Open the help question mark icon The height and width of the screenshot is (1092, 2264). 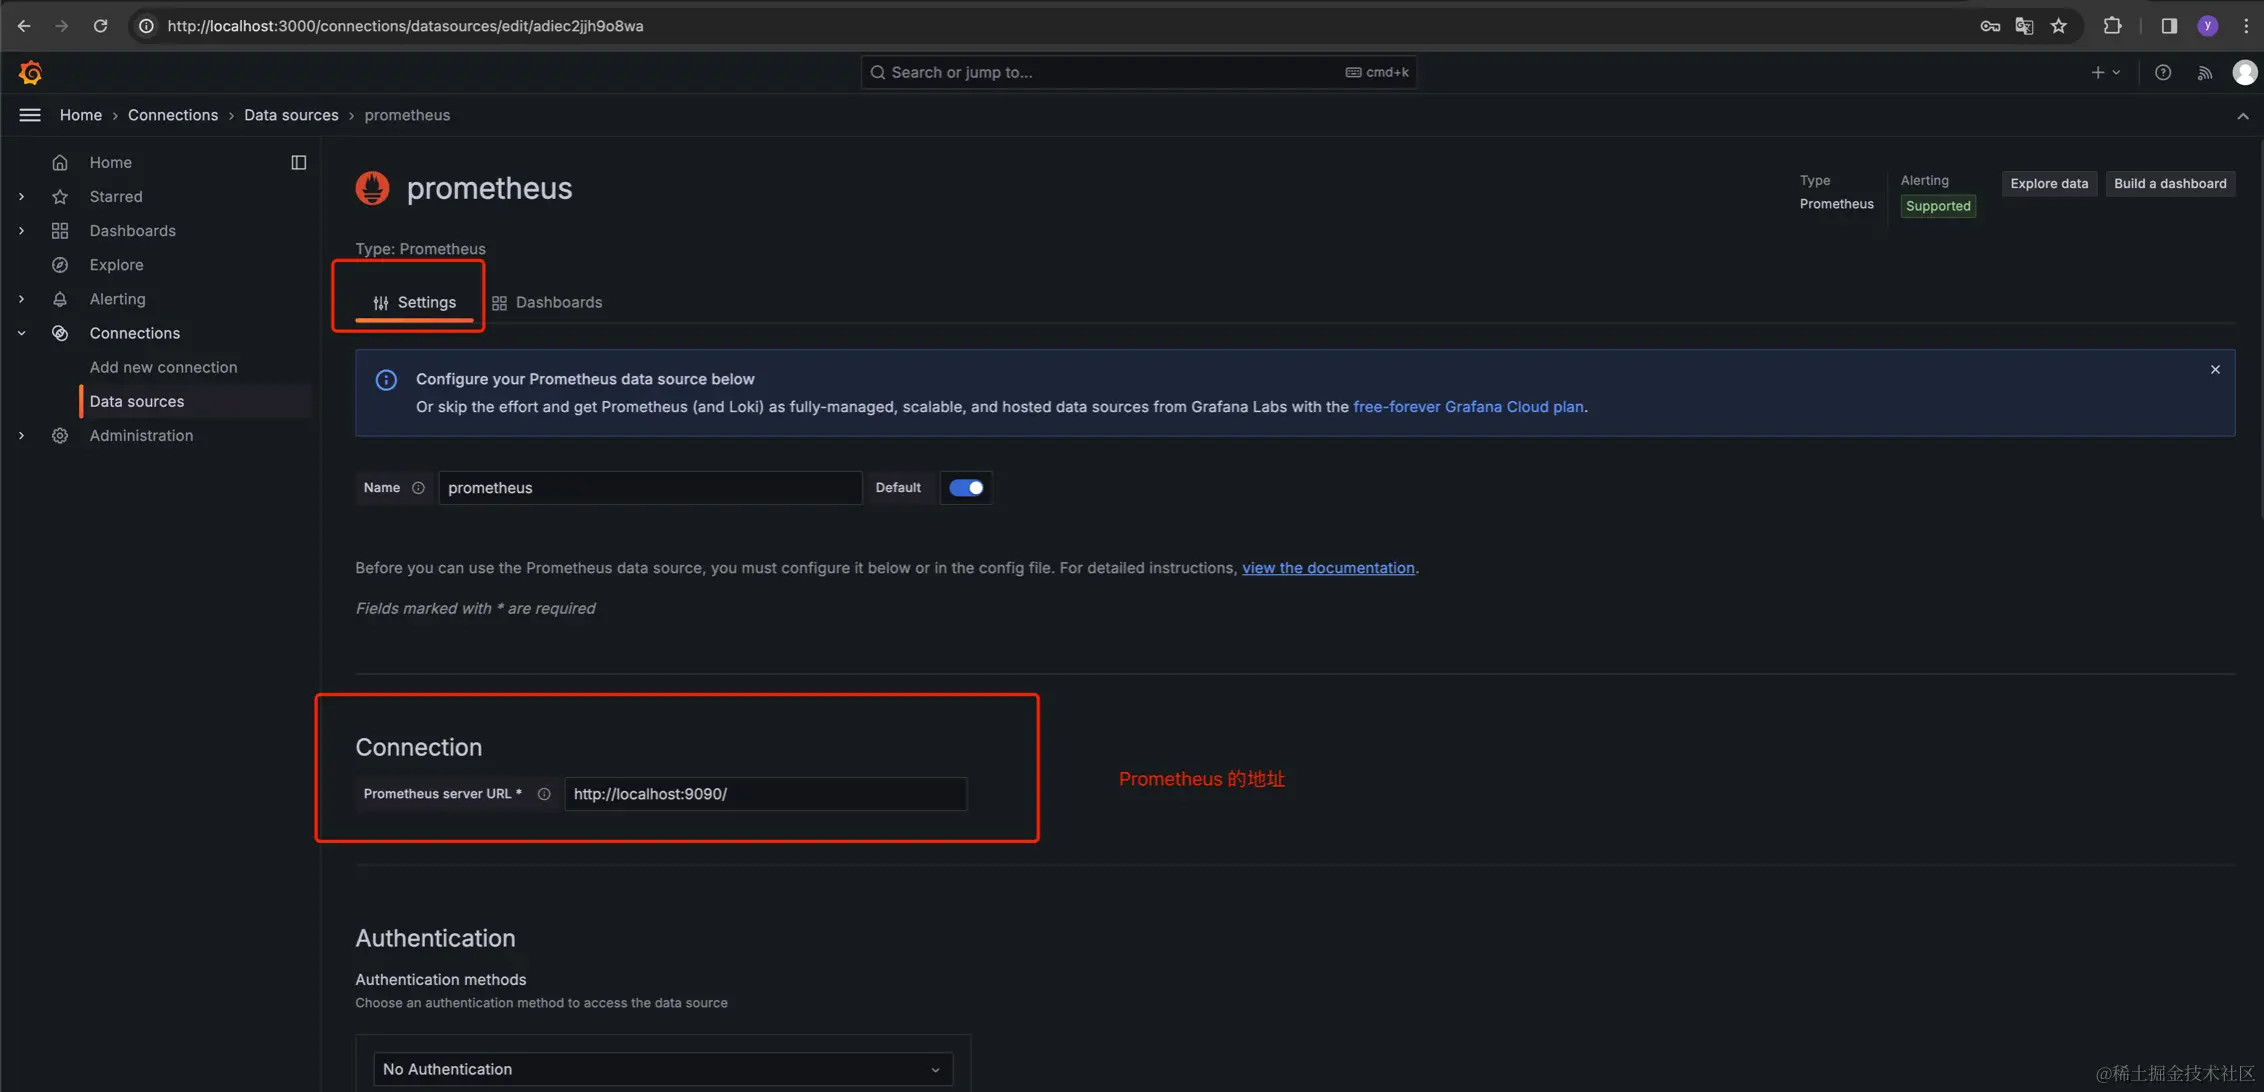2162,73
